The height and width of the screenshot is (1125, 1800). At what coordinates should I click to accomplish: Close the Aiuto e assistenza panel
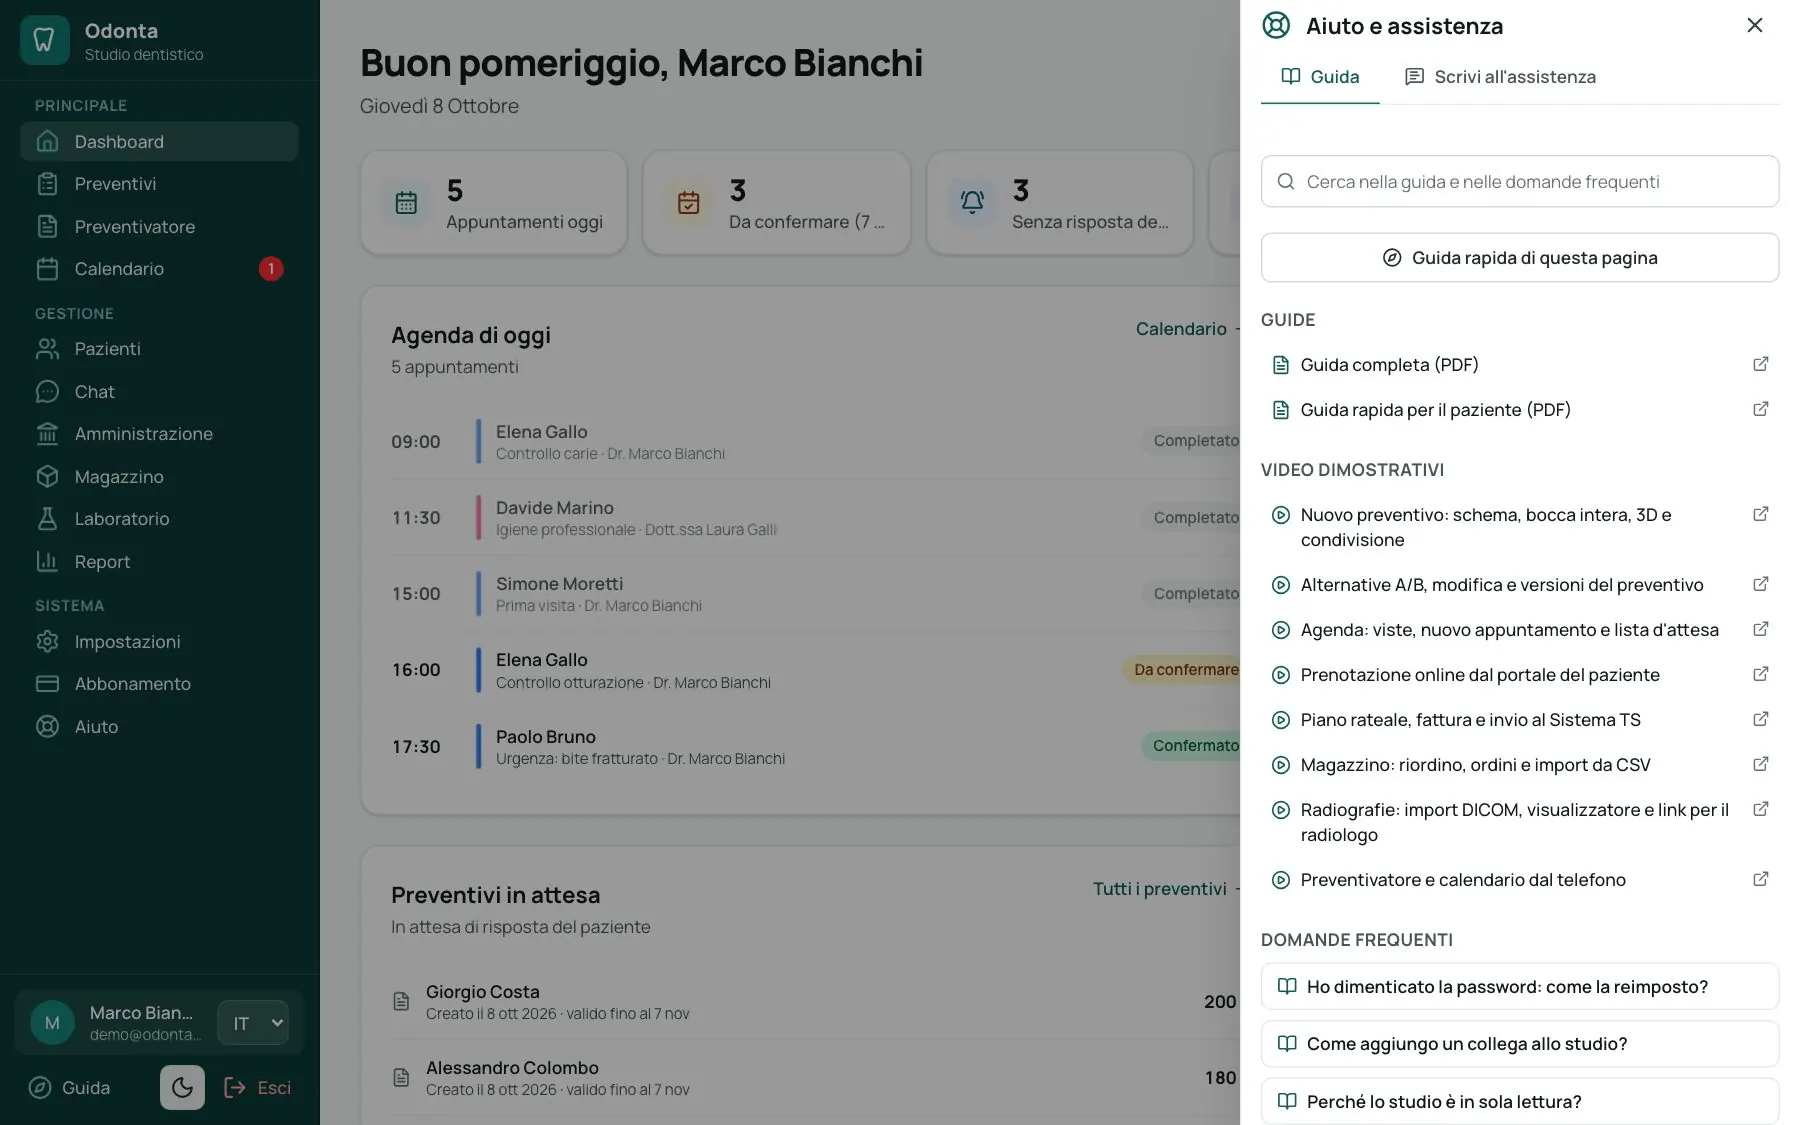1755,25
